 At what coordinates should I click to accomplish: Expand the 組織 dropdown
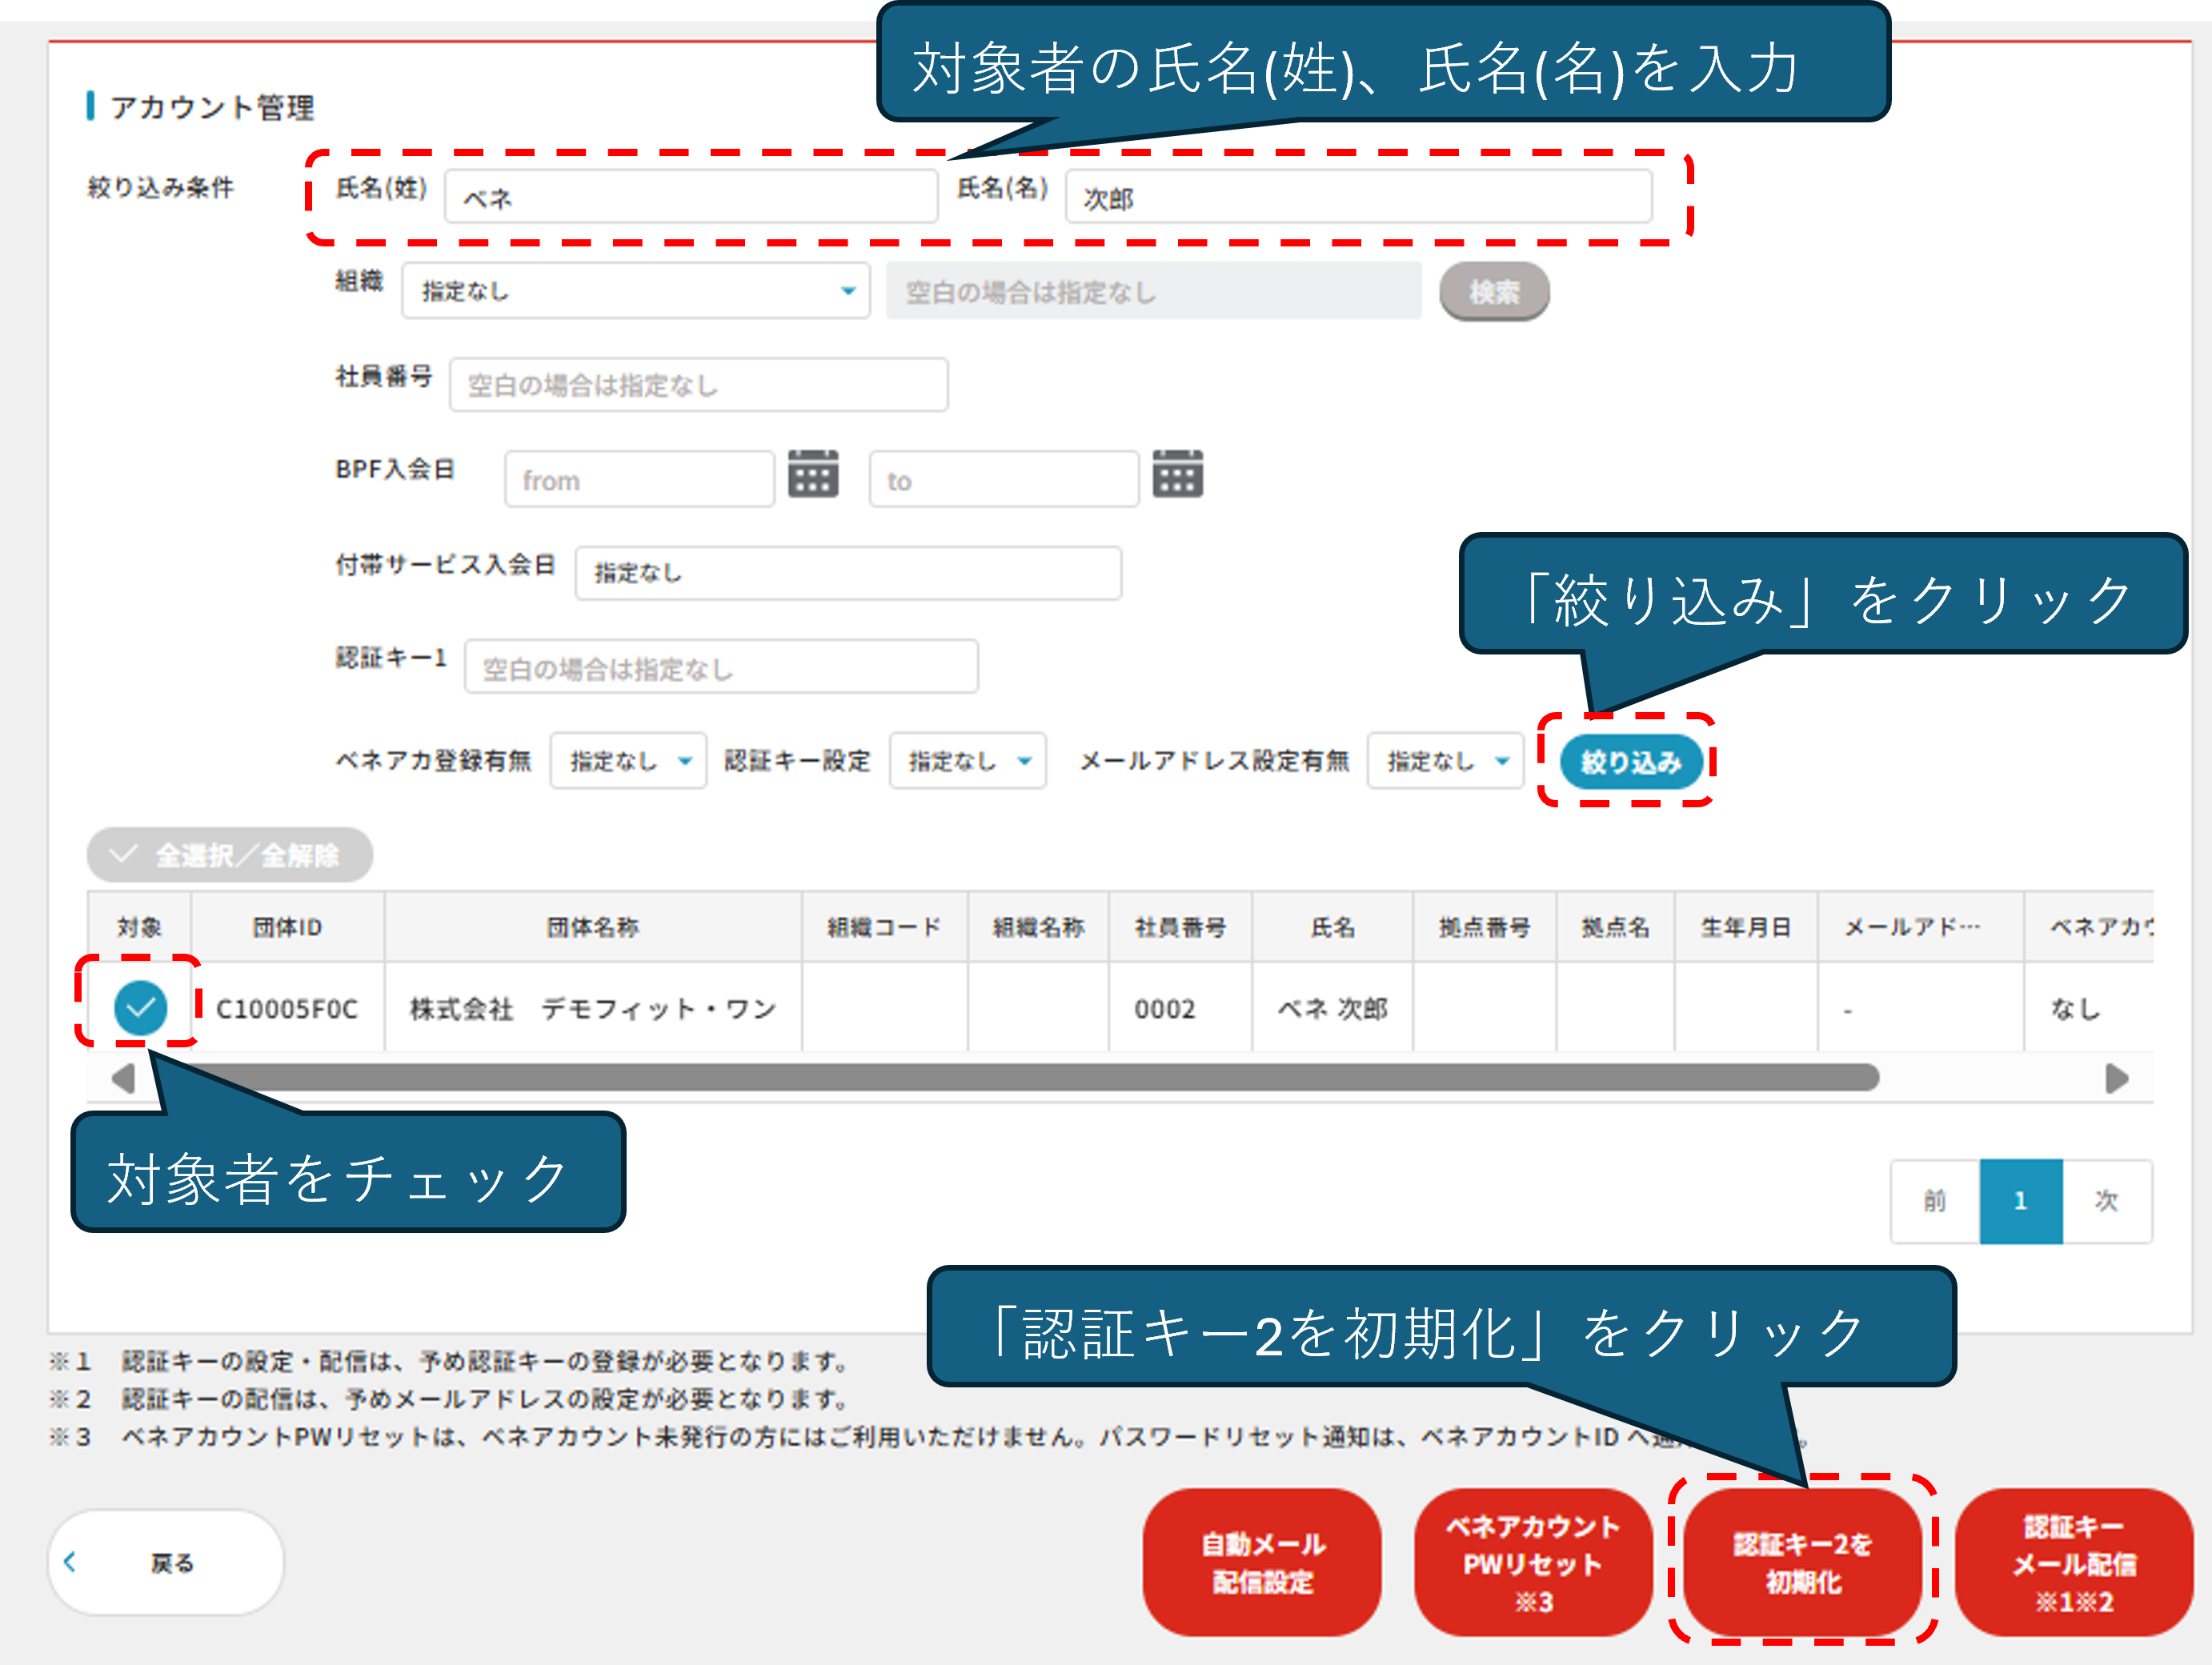pyautogui.click(x=636, y=291)
